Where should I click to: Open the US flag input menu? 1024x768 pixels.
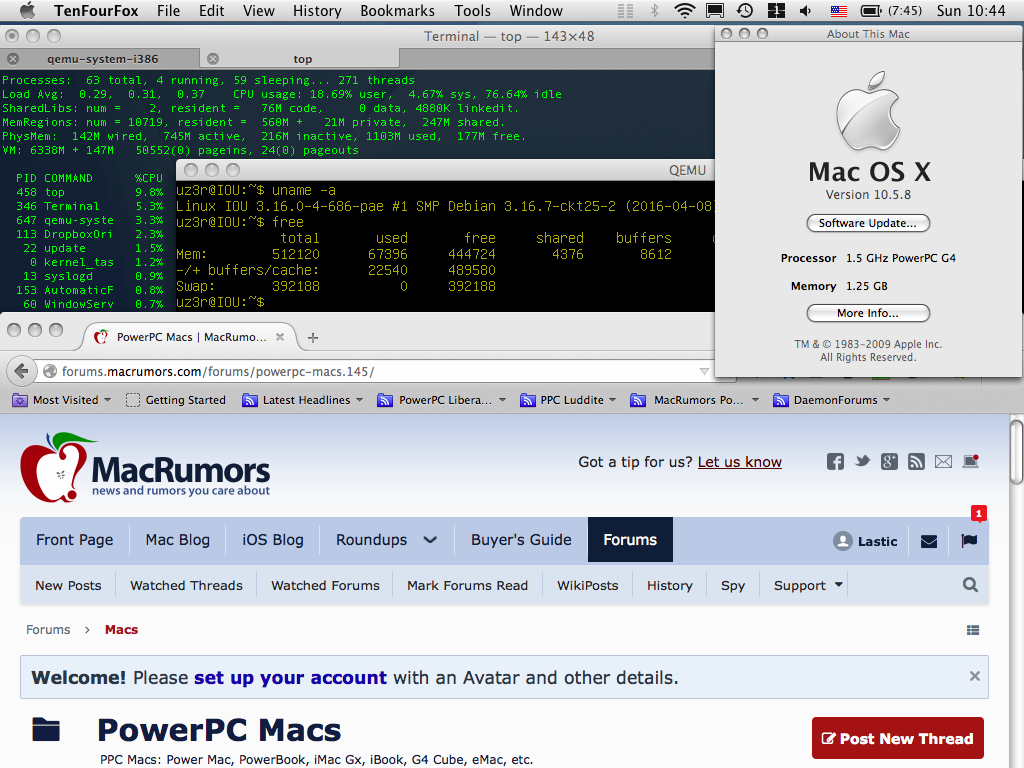[x=839, y=11]
